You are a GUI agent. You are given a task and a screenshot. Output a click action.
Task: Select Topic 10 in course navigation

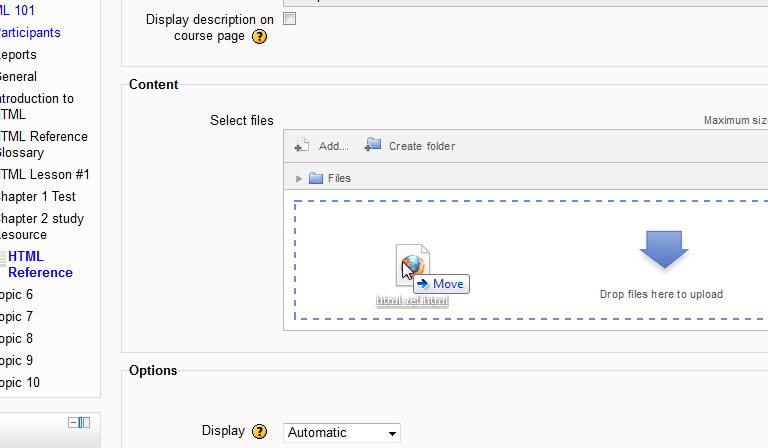click(x=20, y=382)
